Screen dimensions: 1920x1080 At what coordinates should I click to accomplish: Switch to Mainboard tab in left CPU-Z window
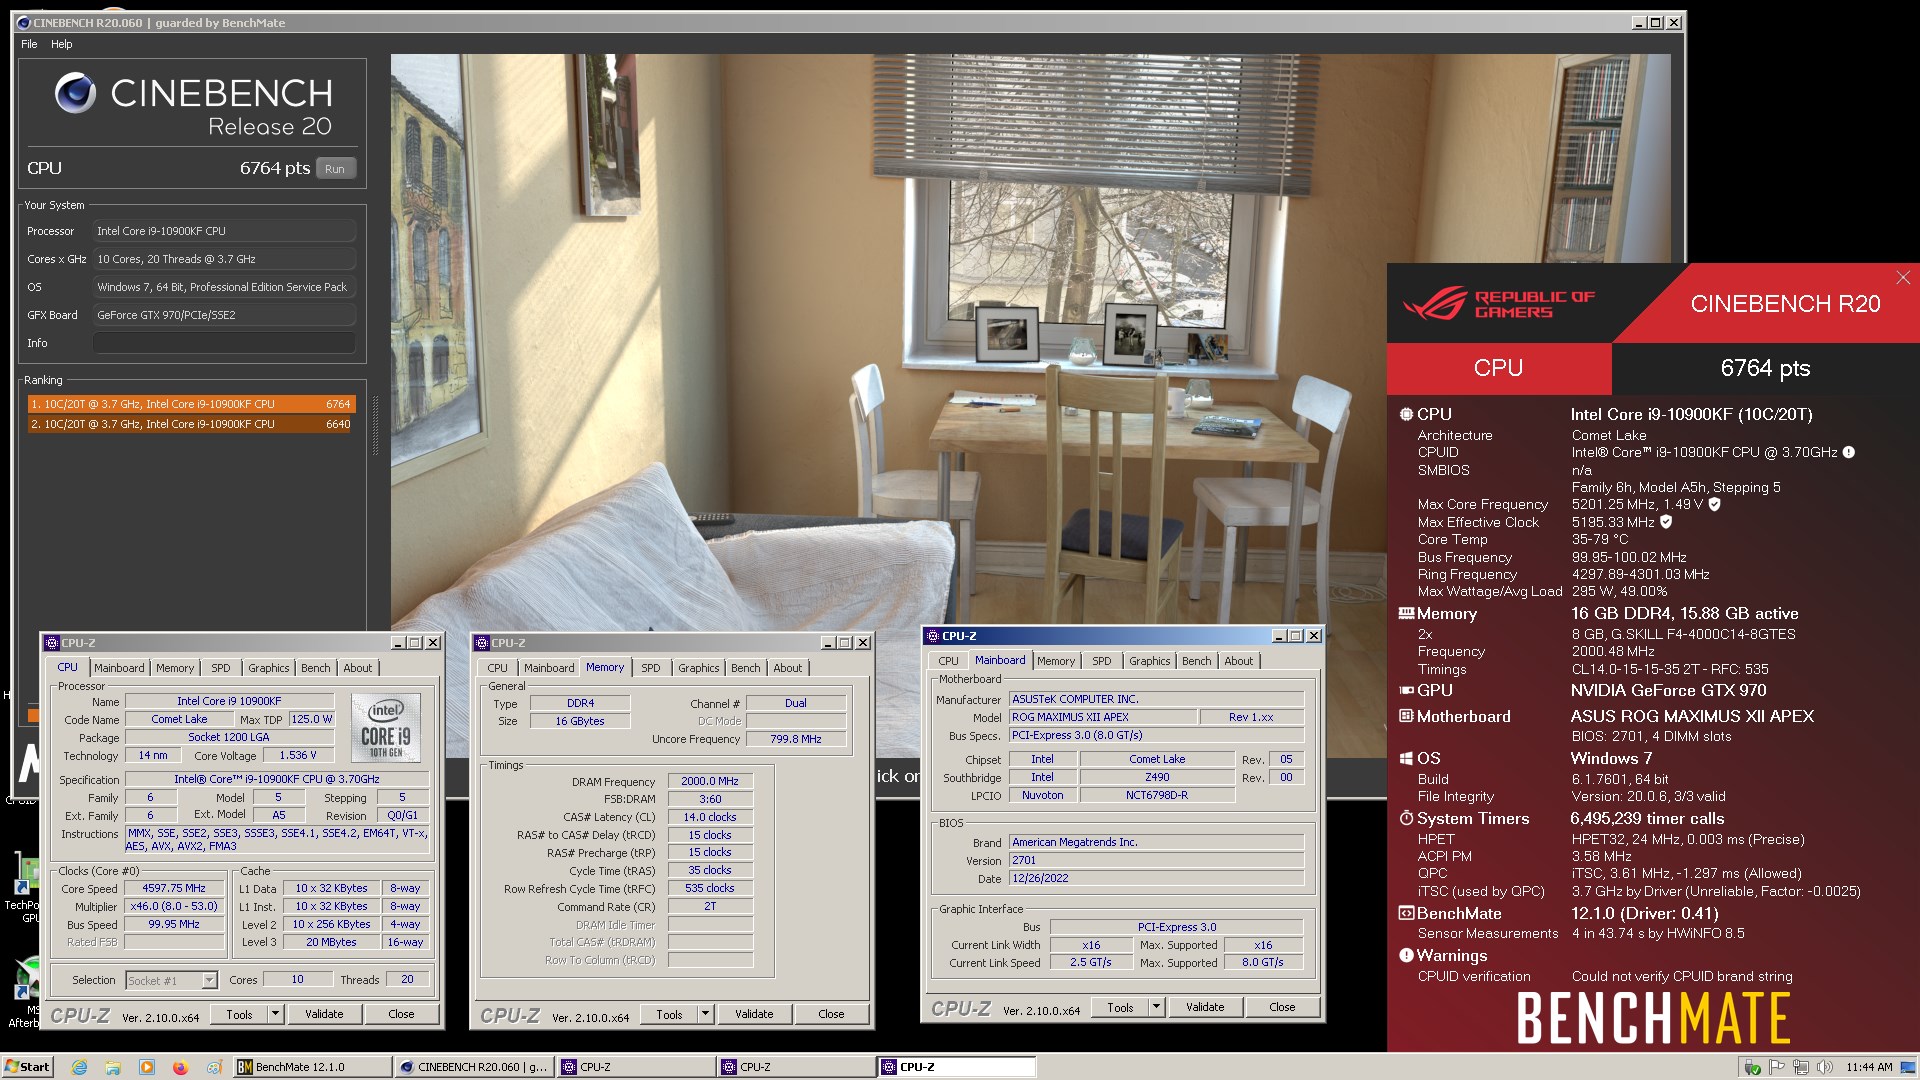(x=119, y=668)
